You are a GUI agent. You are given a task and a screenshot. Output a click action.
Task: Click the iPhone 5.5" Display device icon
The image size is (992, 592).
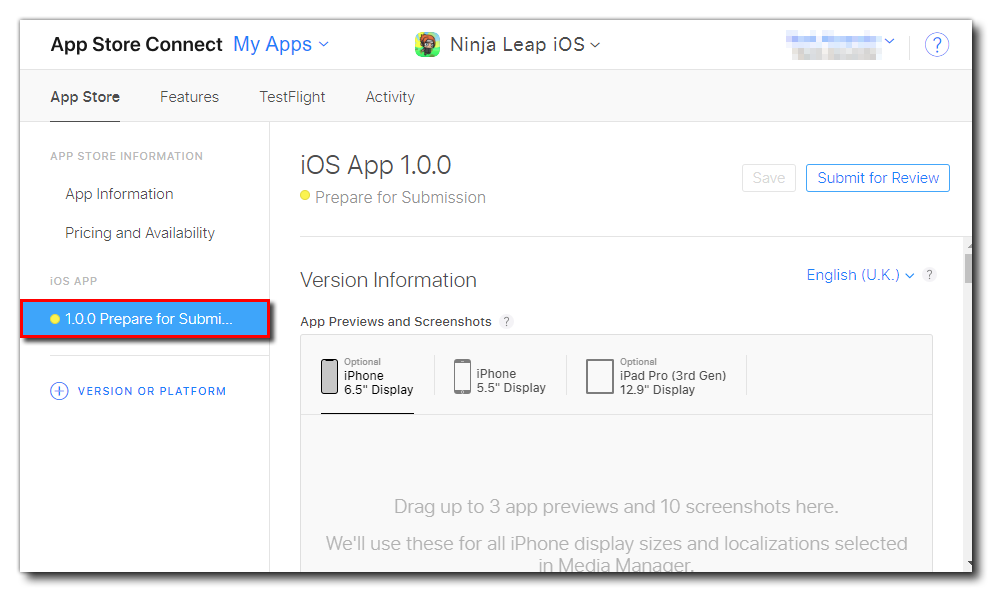(x=462, y=377)
